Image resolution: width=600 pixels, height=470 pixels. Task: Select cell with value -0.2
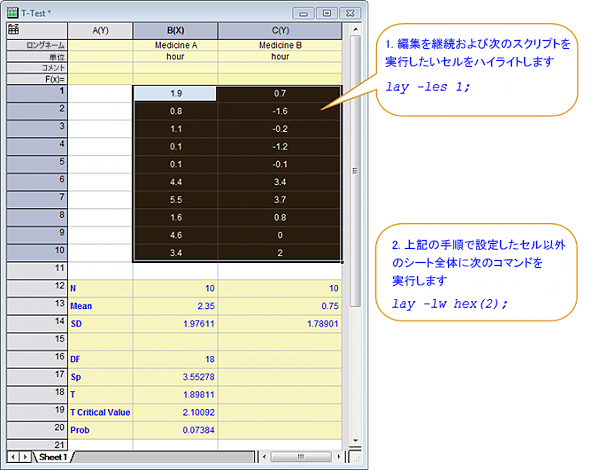[x=280, y=129]
